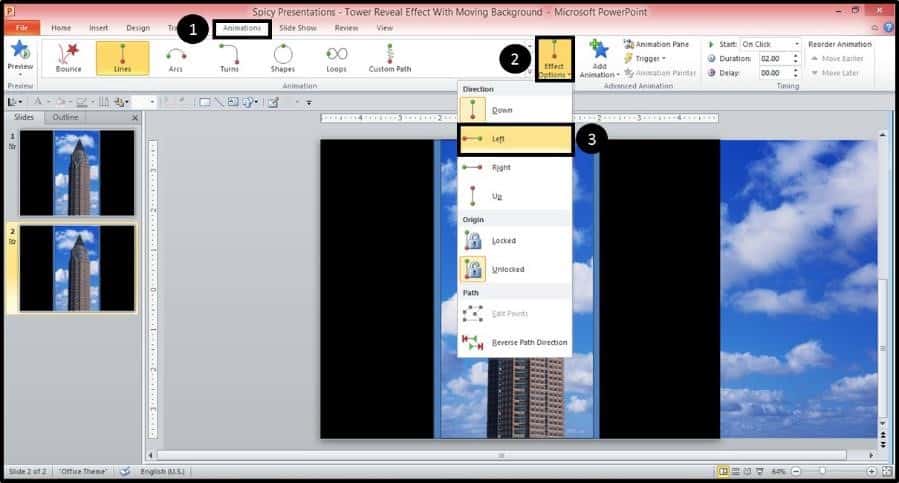This screenshot has width=899, height=483.
Task: Choose the Arcs motion path
Action: click(x=176, y=58)
